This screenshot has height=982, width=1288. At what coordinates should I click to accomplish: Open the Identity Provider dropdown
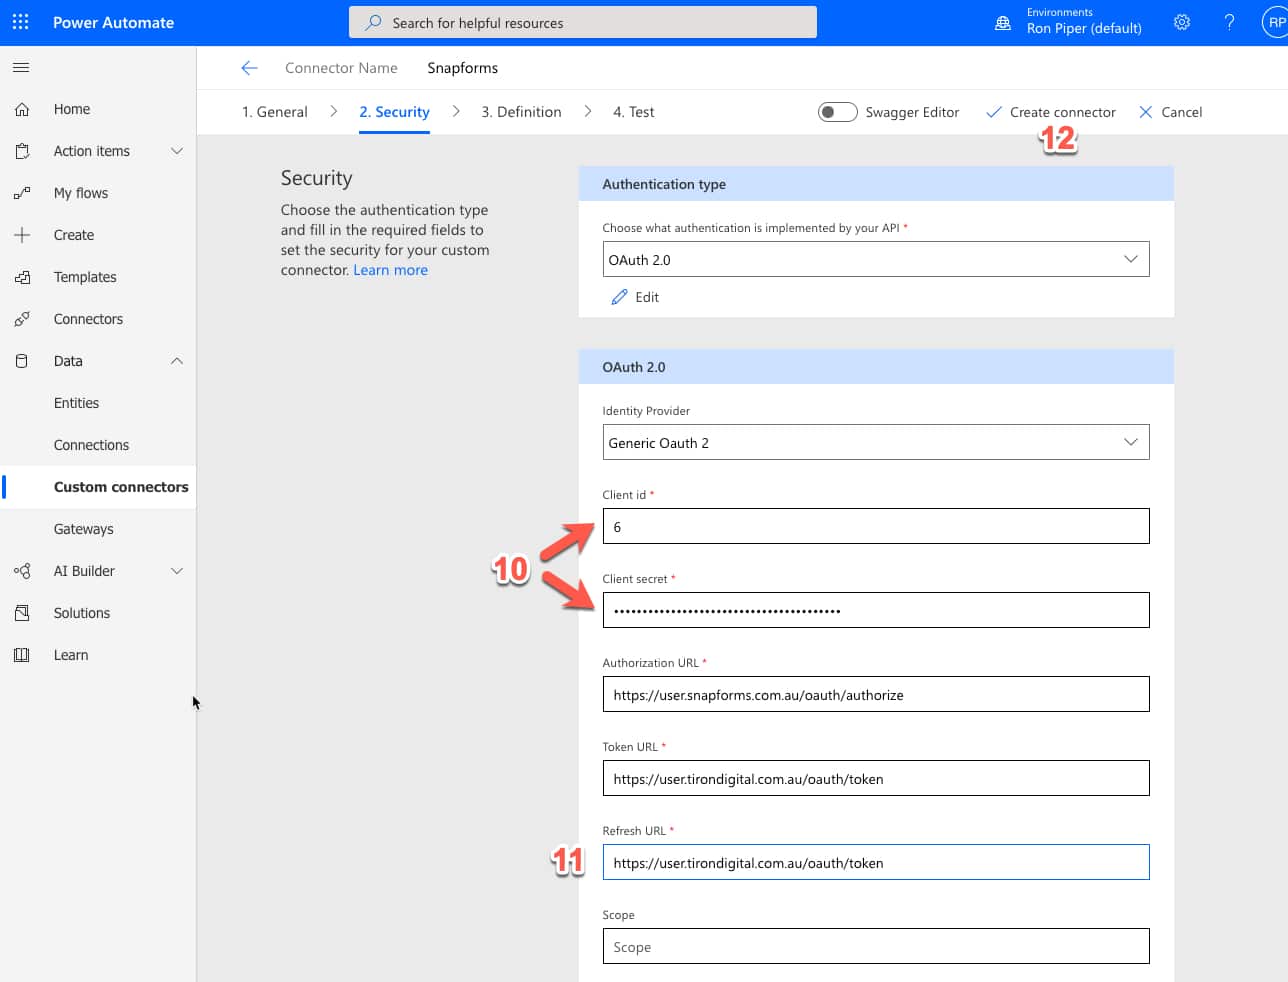[x=875, y=442]
